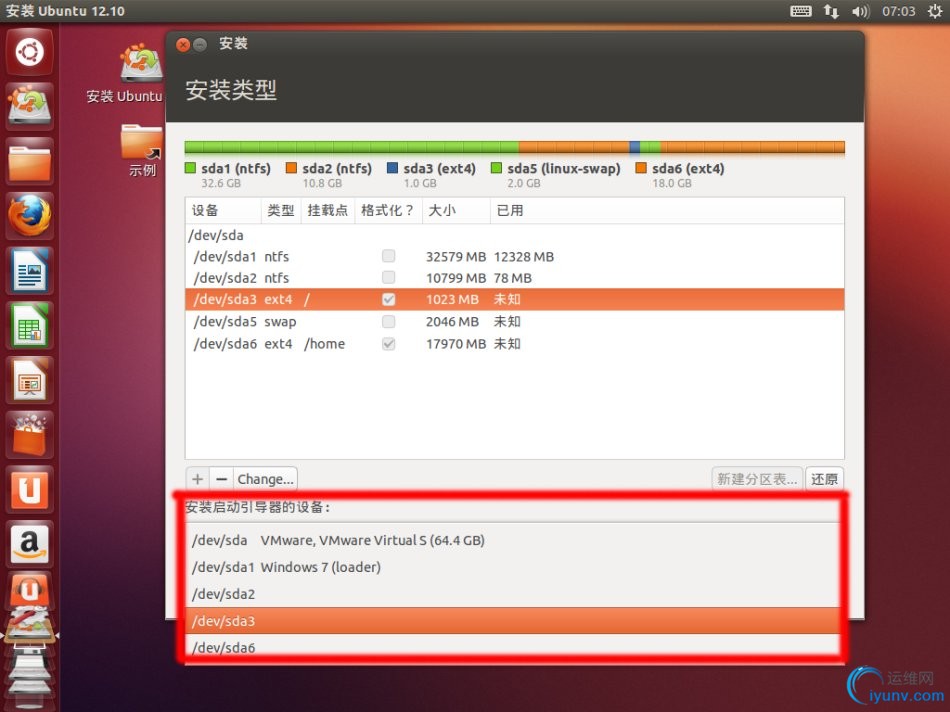Select the /dev/sda6 ext4 row in the table

click(514, 344)
